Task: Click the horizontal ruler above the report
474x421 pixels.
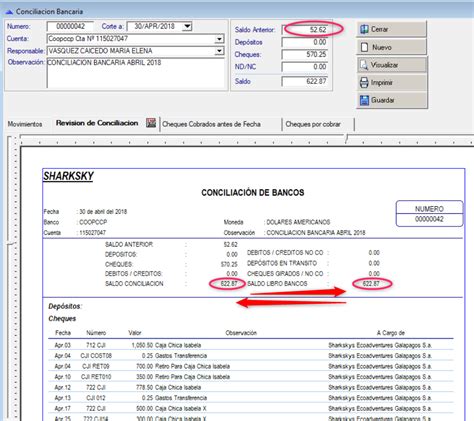Action: pyautogui.click(x=247, y=140)
